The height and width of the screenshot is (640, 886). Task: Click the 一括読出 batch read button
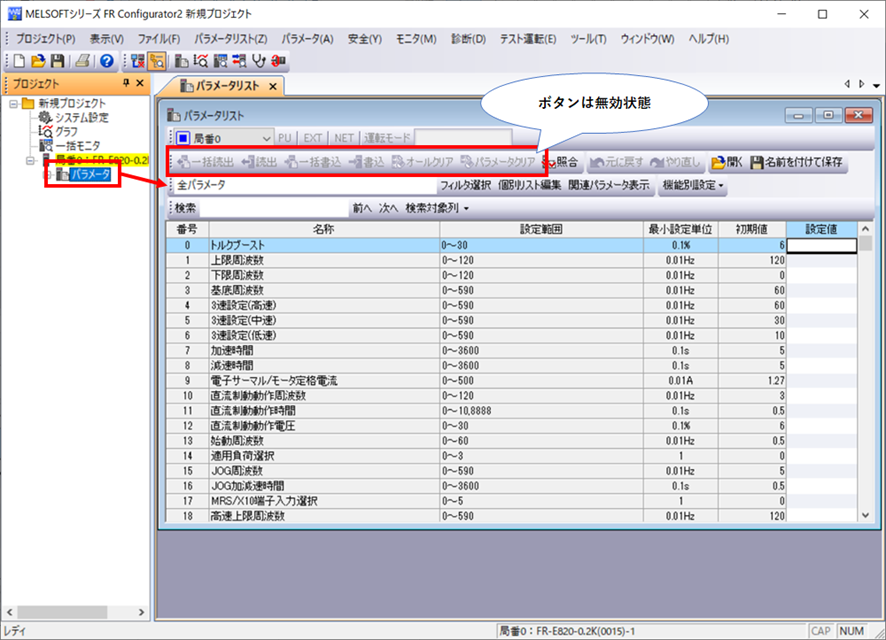pyautogui.click(x=206, y=163)
